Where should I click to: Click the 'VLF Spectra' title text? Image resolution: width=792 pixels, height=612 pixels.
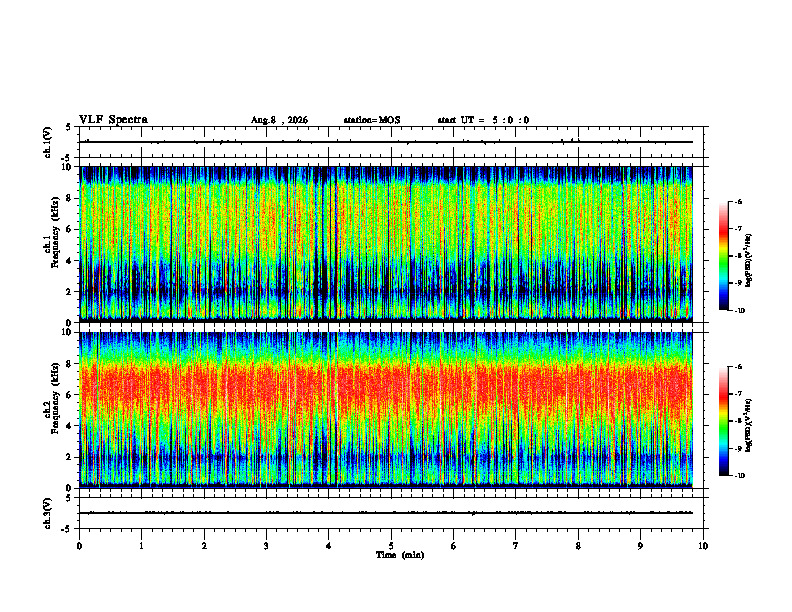pyautogui.click(x=113, y=120)
